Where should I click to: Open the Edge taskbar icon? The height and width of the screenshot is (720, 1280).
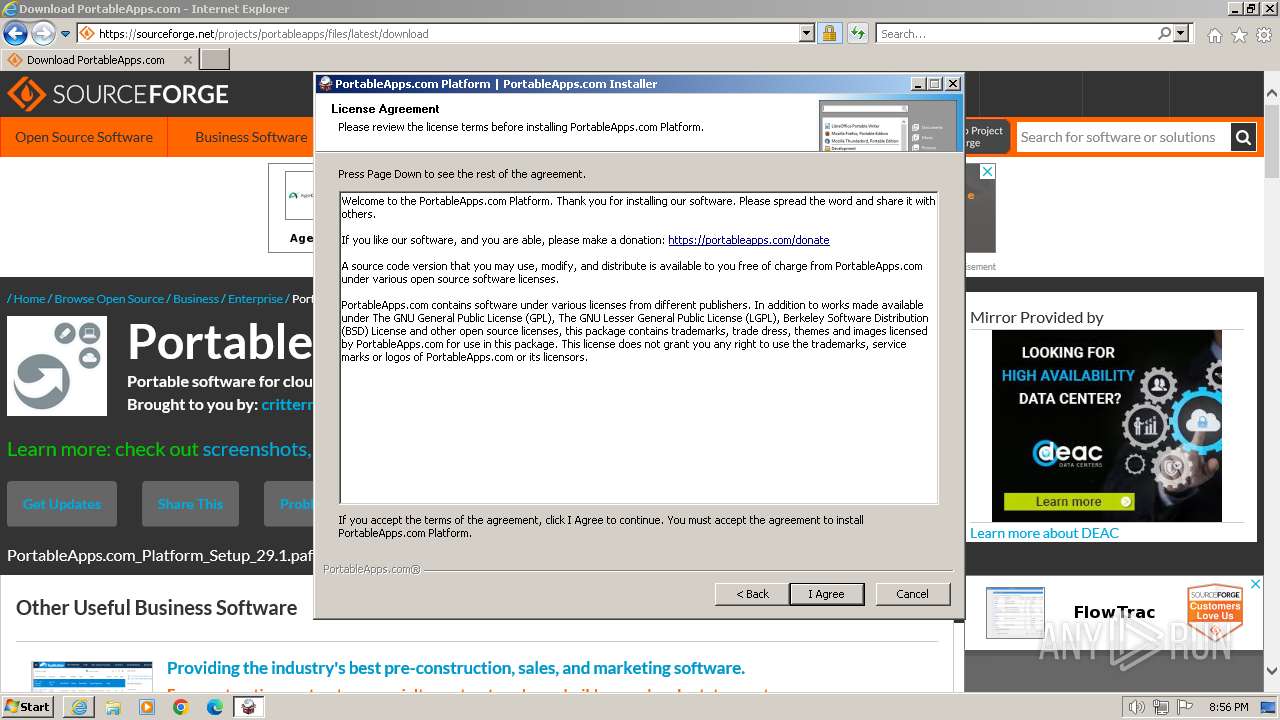[215, 707]
